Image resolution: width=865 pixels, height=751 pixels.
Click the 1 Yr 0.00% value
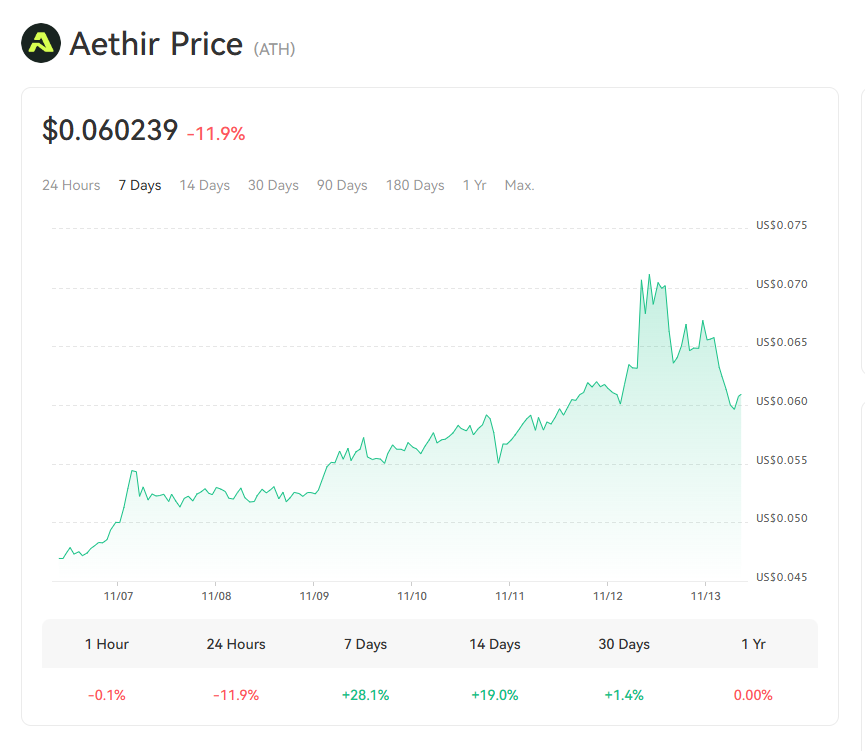pos(753,695)
